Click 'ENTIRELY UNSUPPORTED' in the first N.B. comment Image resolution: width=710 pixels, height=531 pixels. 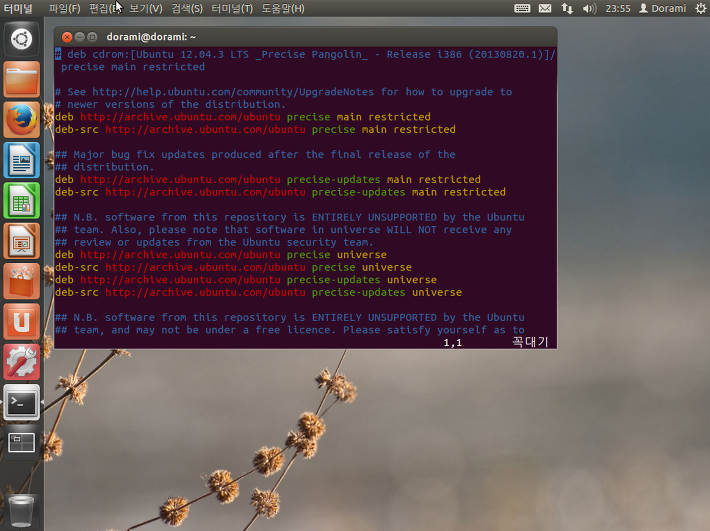374,217
